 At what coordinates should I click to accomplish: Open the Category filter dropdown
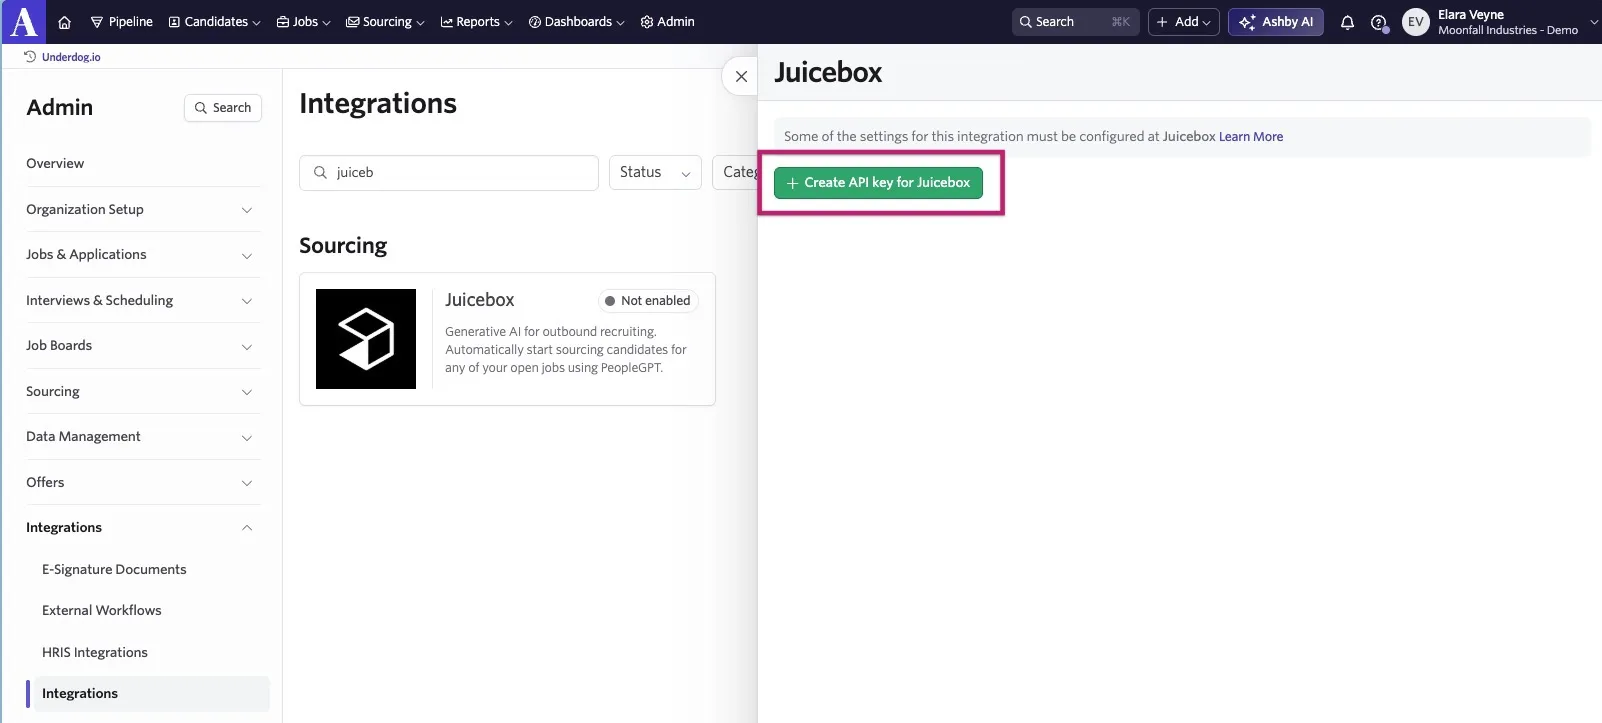[735, 173]
